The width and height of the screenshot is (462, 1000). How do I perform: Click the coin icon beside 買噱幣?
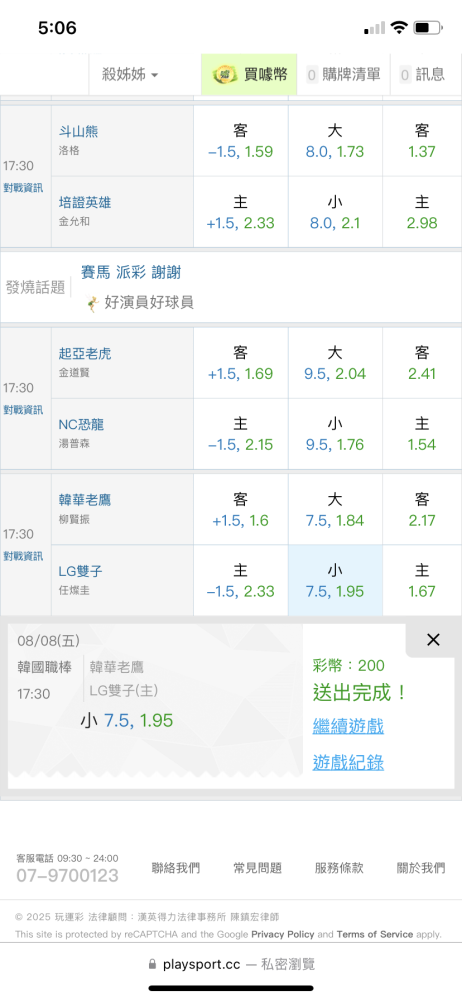coord(225,75)
